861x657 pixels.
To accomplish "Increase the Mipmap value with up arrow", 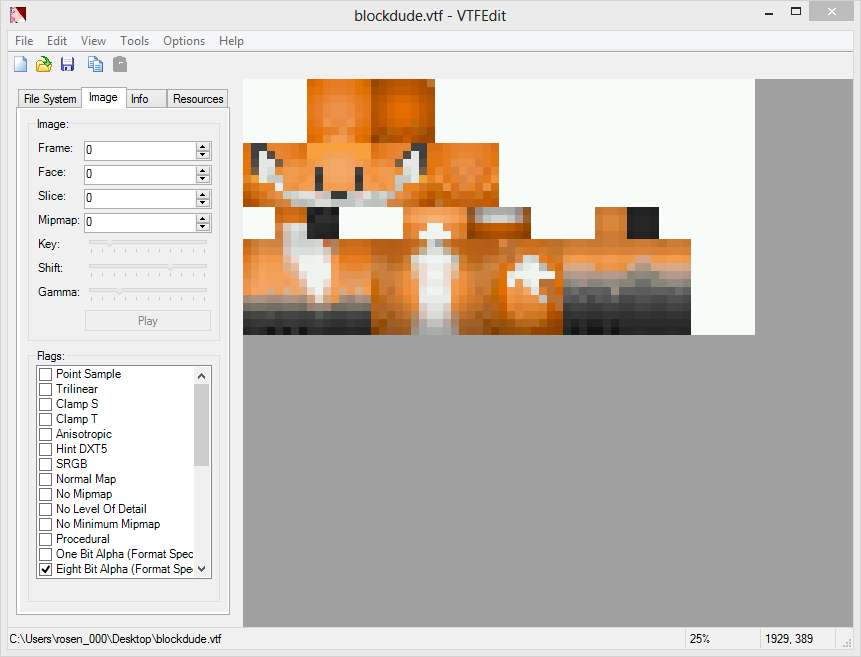I will [x=203, y=218].
